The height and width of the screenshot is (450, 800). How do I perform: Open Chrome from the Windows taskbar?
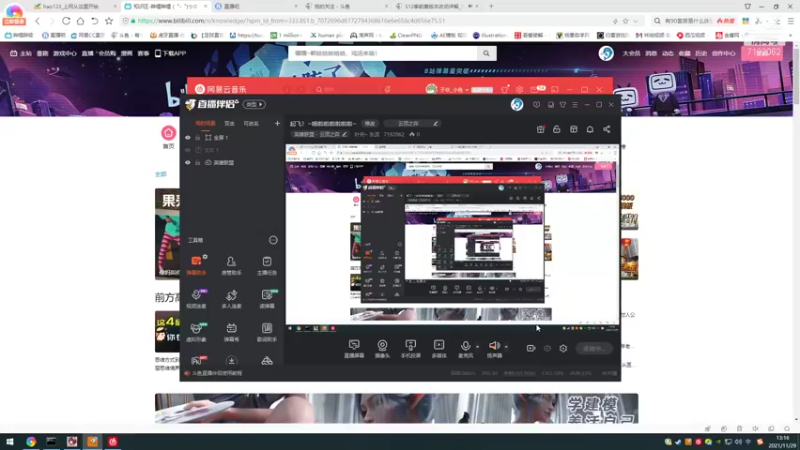point(31,442)
